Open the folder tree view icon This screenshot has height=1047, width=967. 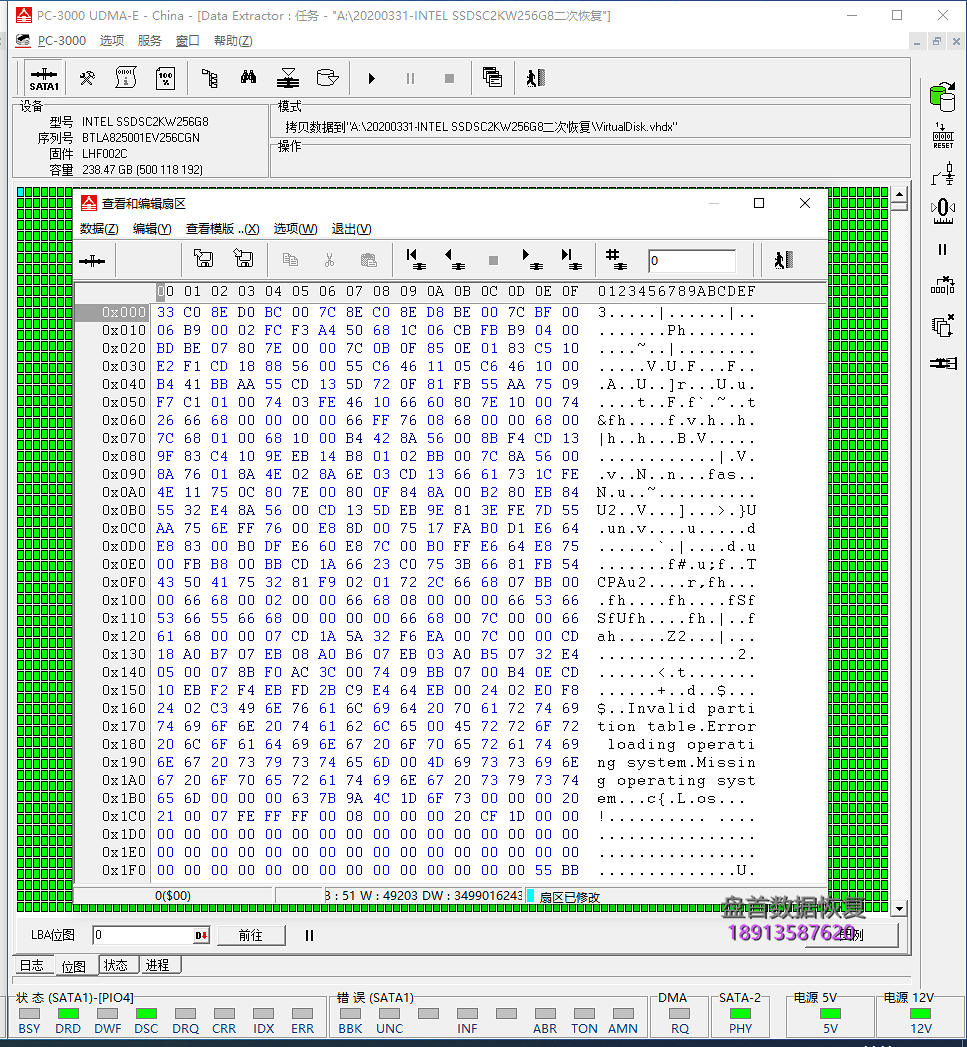point(210,79)
